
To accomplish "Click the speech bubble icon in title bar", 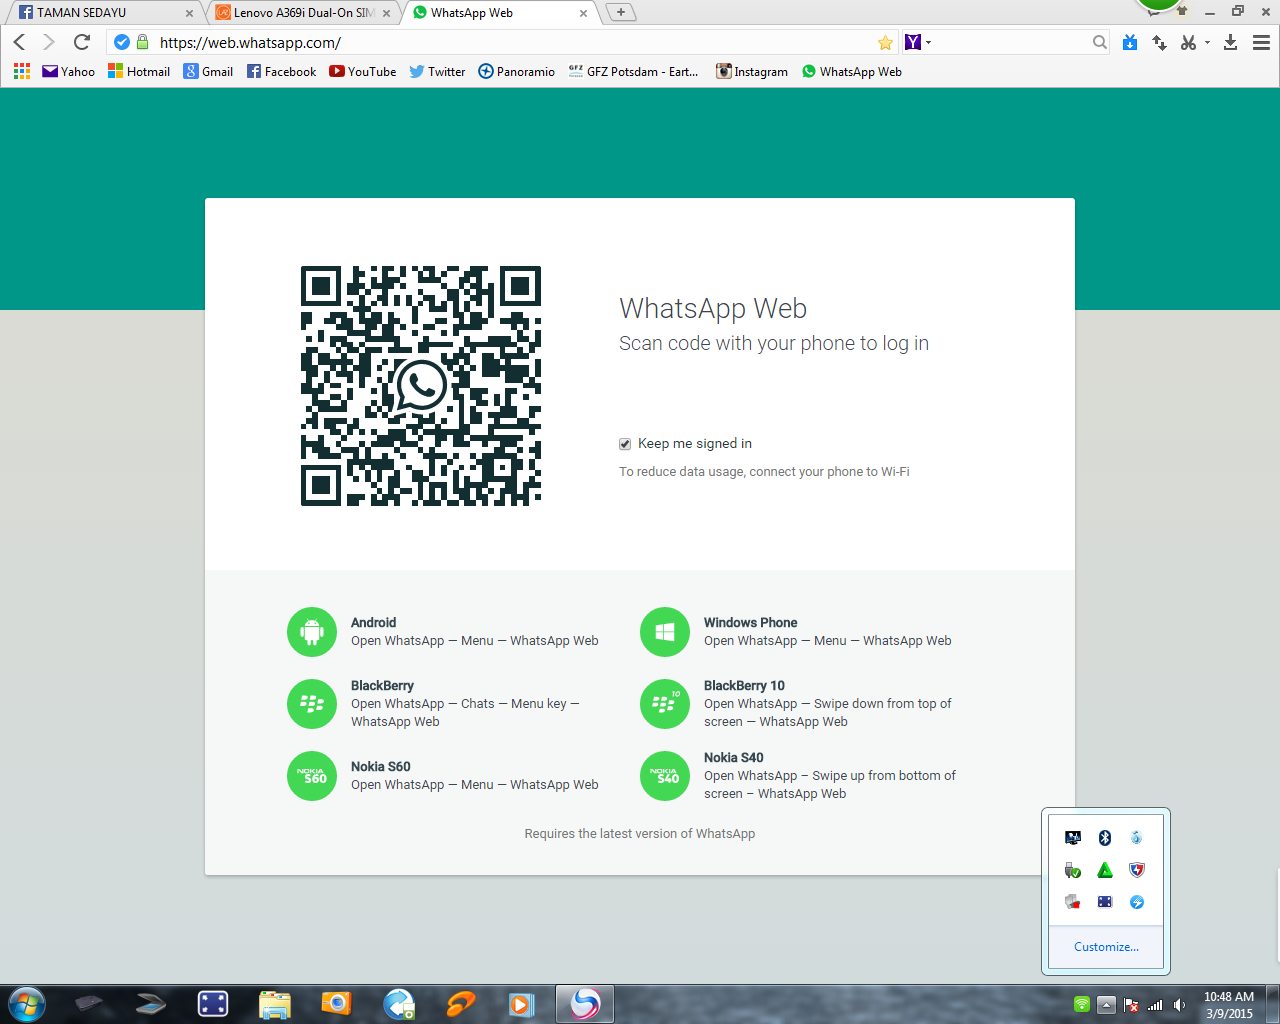I will pyautogui.click(x=1154, y=14).
